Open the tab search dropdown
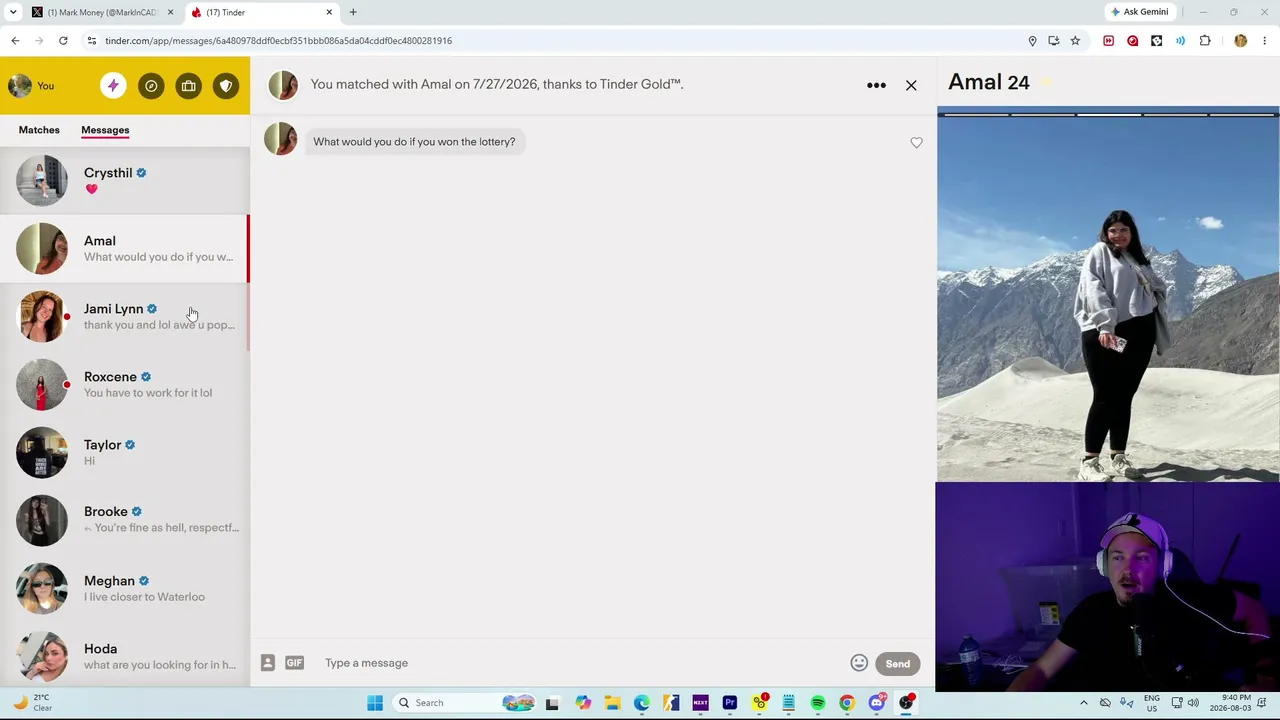Screen dimensions: 1280x720 click(12, 12)
